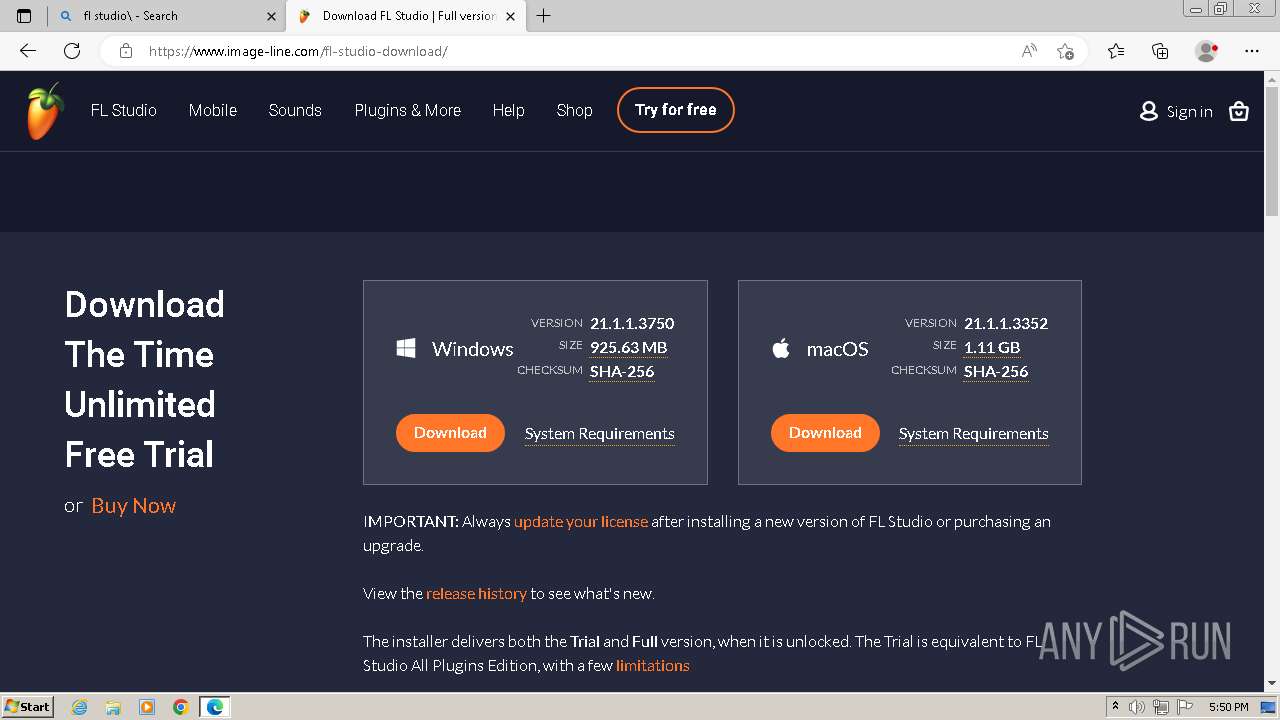Open the release history link
This screenshot has height=720, width=1280.
point(476,593)
